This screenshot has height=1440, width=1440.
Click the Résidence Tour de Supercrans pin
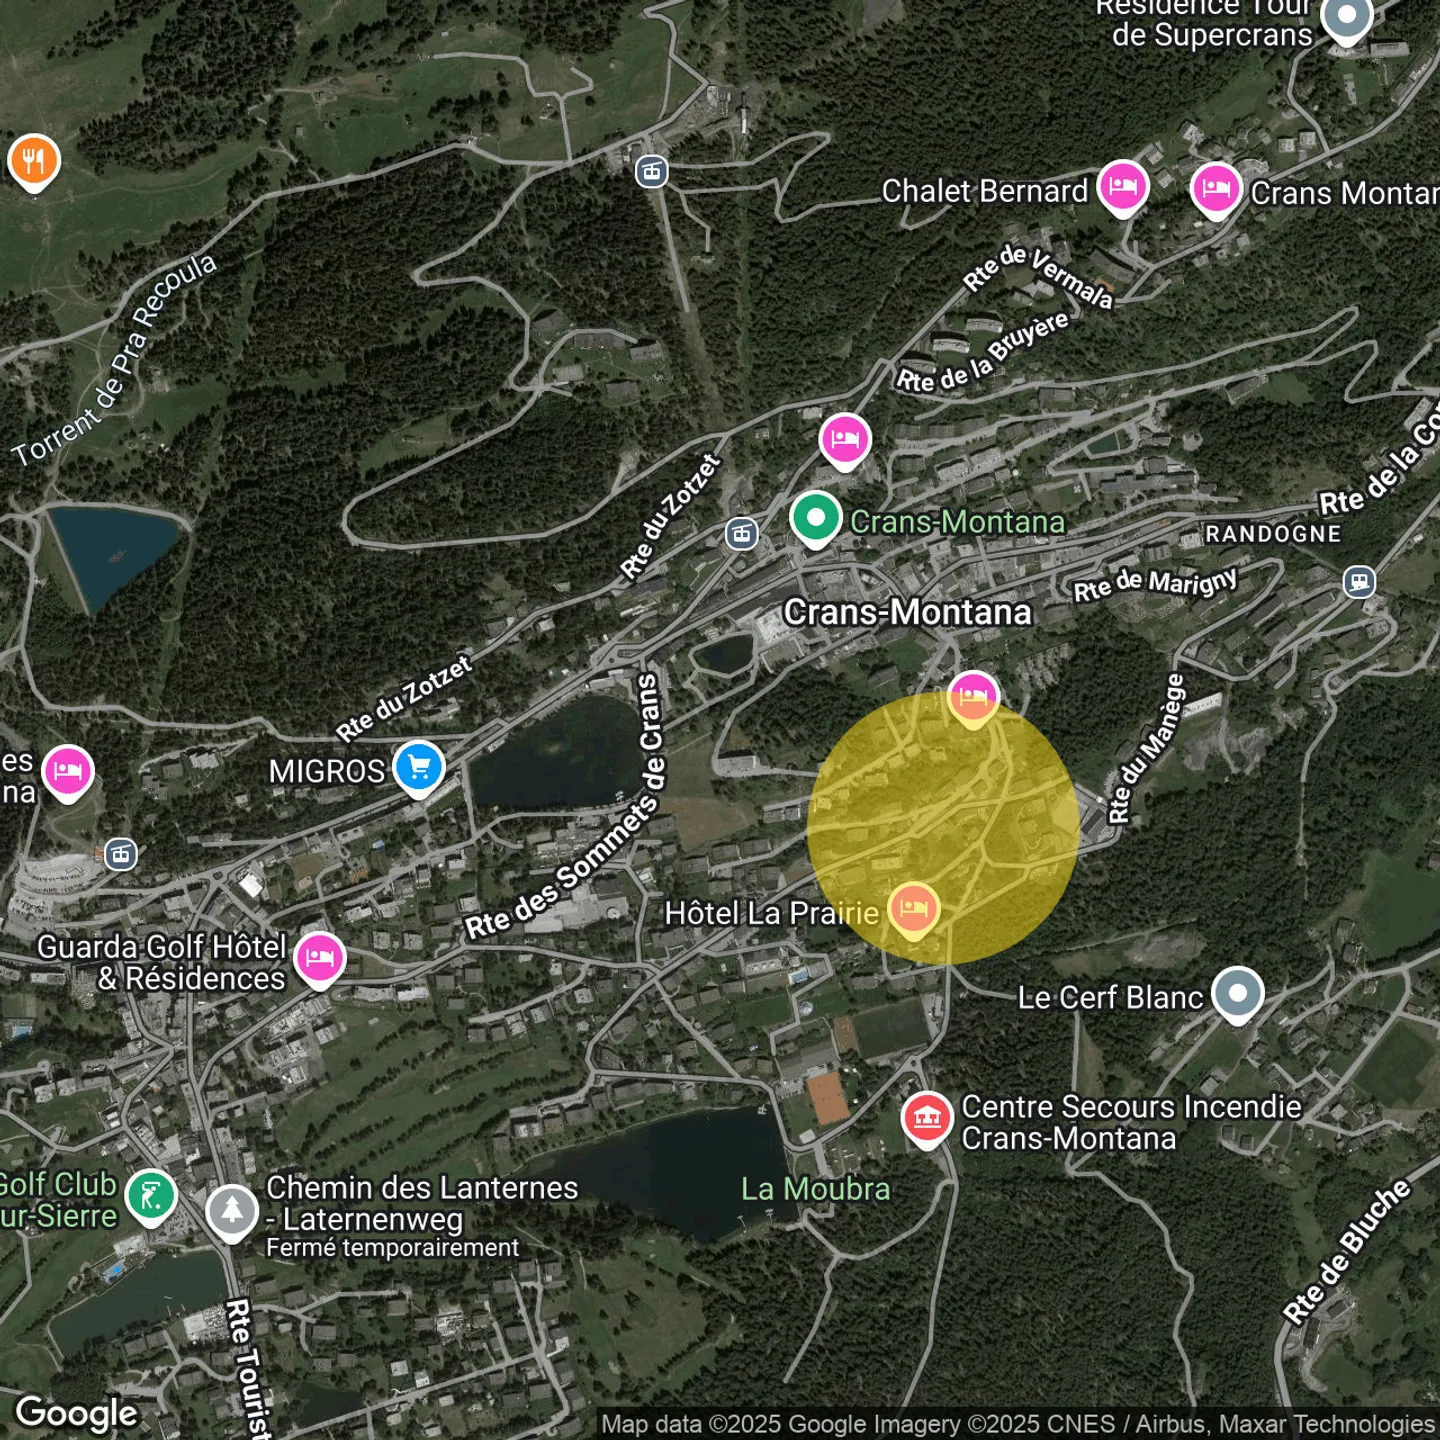pos(1347,18)
